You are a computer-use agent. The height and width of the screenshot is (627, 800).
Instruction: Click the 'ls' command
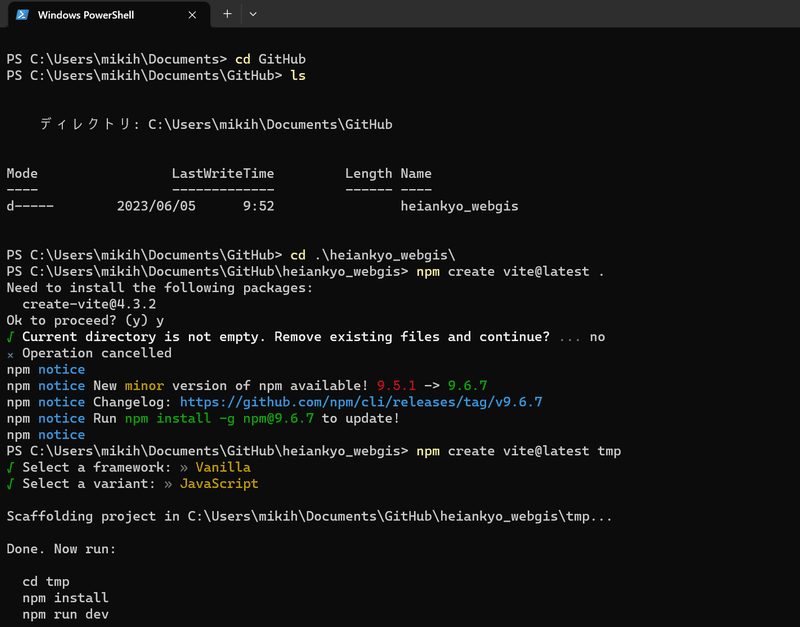pos(298,76)
